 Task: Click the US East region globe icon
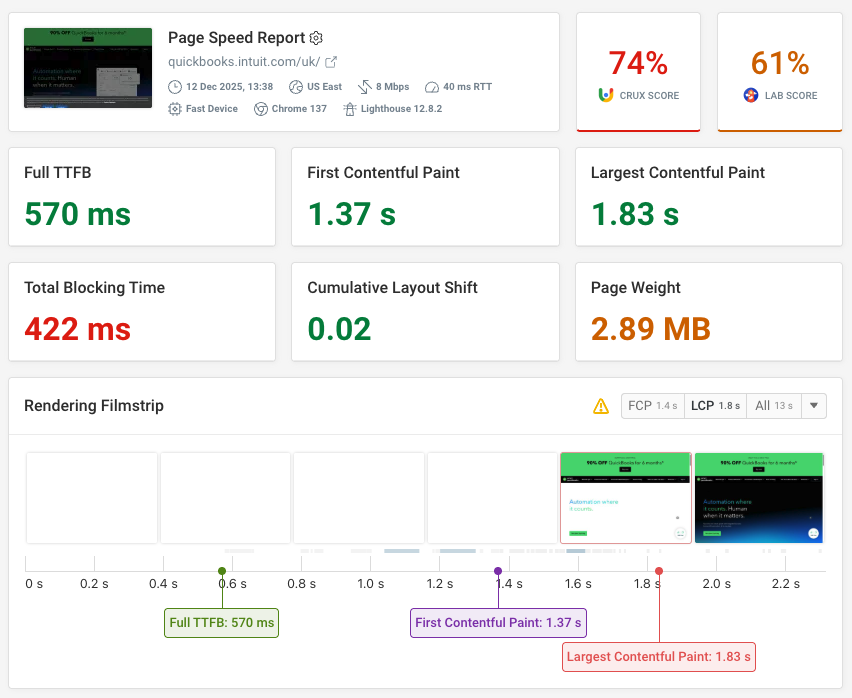click(295, 86)
